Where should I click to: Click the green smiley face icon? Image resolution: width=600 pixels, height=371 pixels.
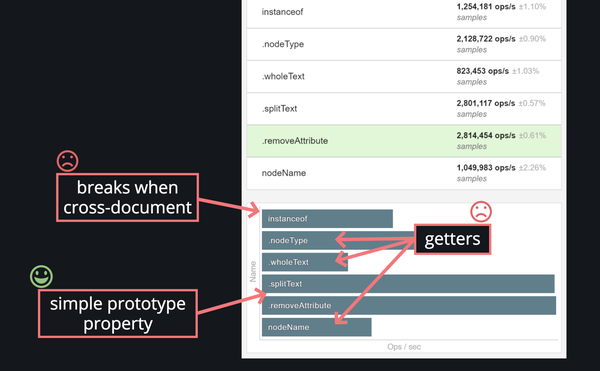tap(41, 276)
